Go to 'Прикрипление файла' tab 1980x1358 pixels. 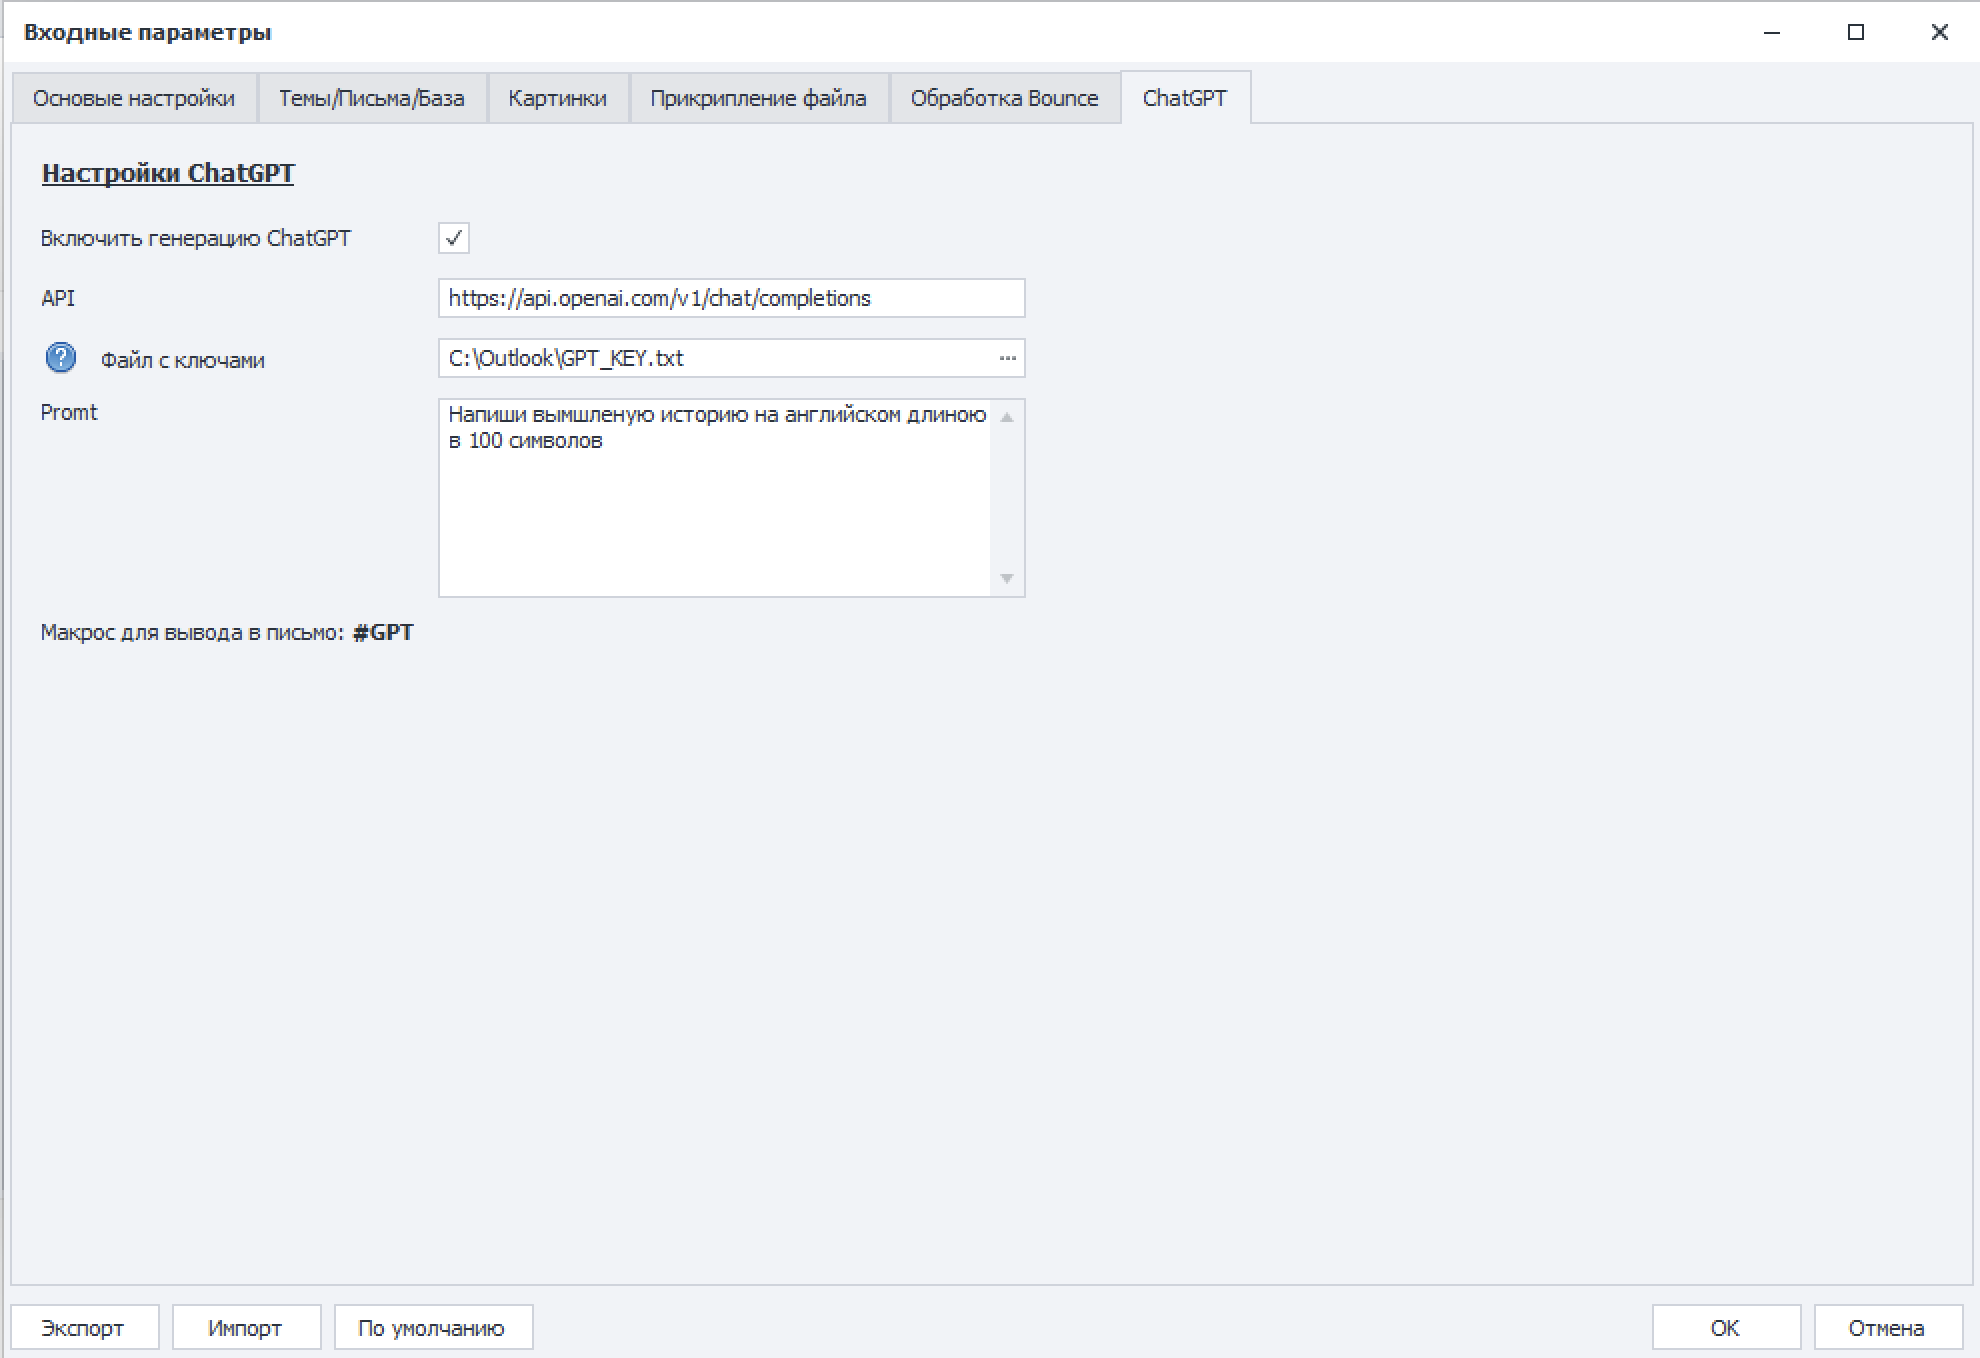(758, 98)
